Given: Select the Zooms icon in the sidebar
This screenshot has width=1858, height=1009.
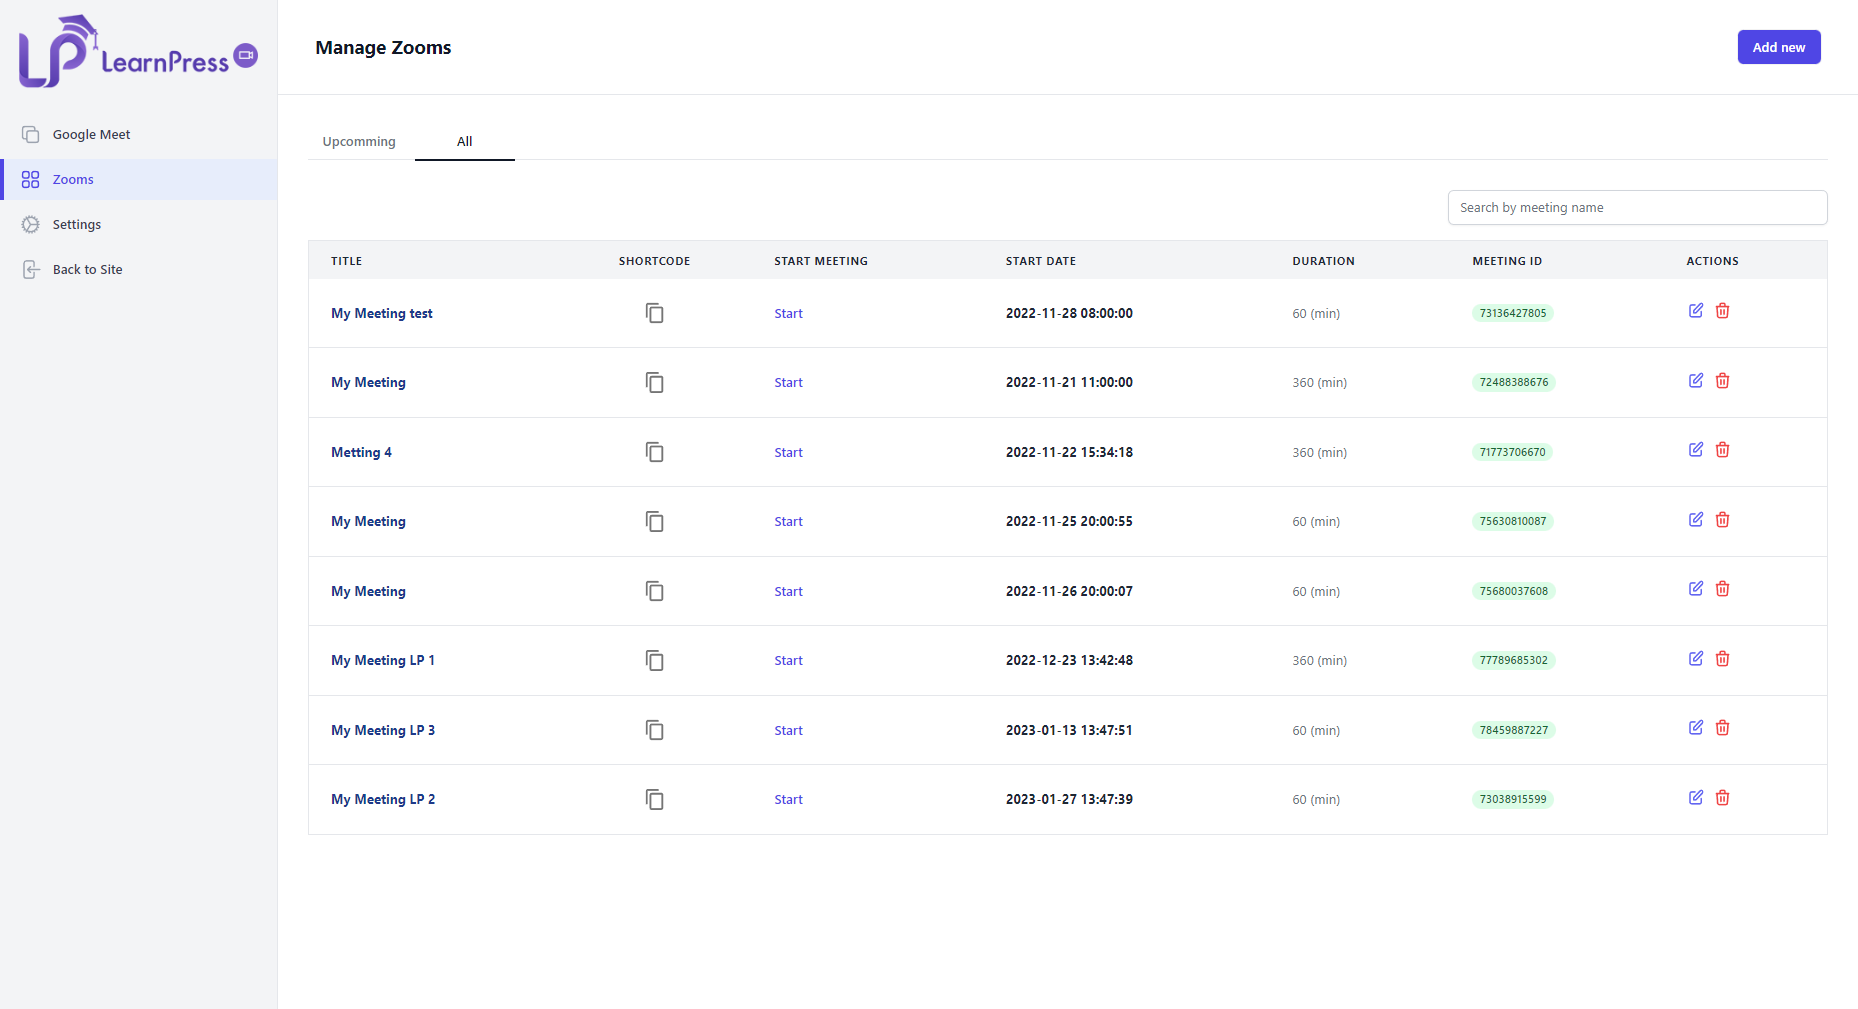Looking at the screenshot, I should [x=29, y=179].
